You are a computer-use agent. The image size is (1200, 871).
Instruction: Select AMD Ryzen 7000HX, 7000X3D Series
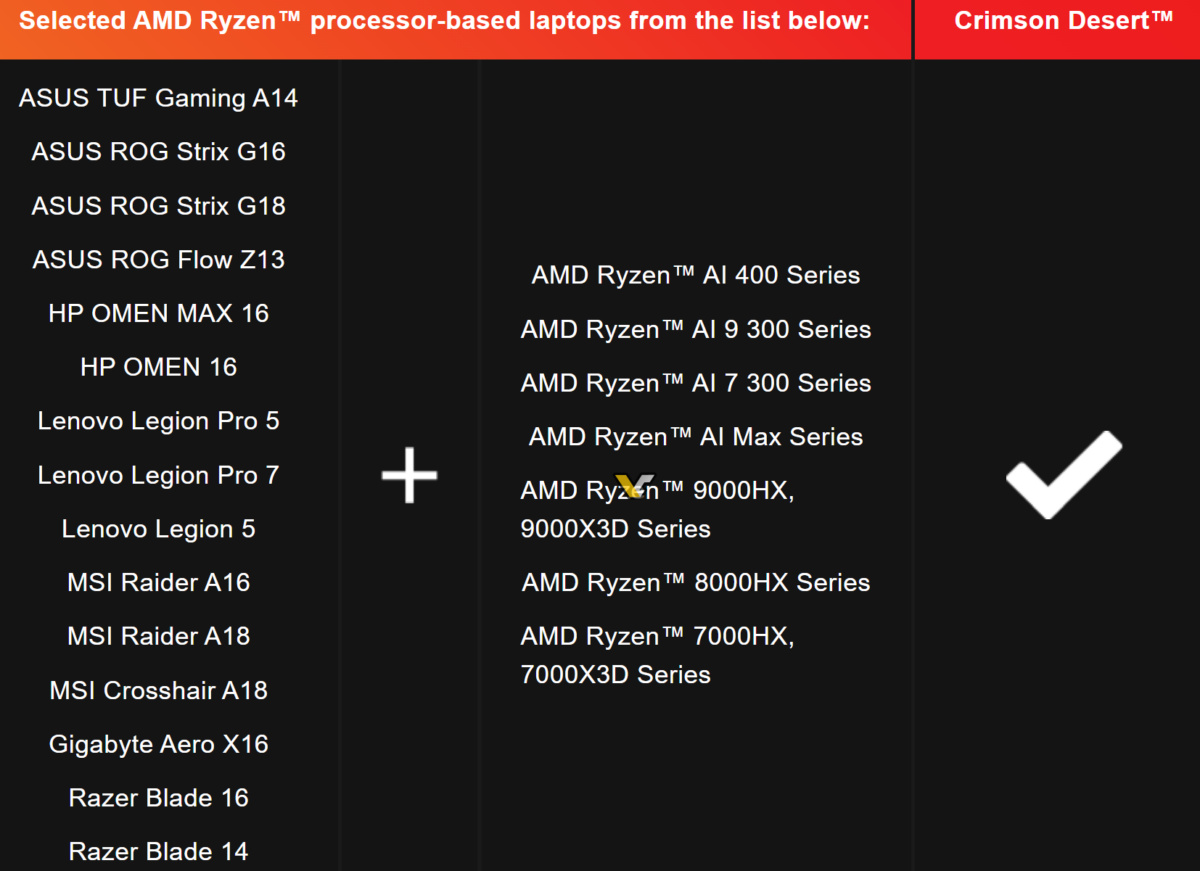[657, 655]
